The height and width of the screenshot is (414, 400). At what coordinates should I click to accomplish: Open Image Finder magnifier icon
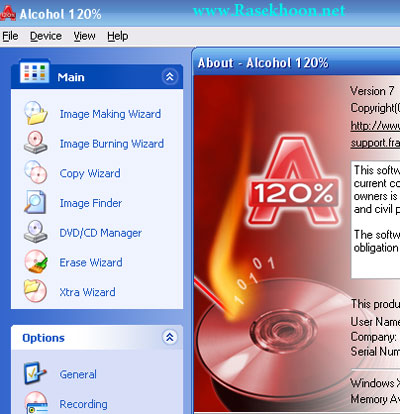click(35, 202)
